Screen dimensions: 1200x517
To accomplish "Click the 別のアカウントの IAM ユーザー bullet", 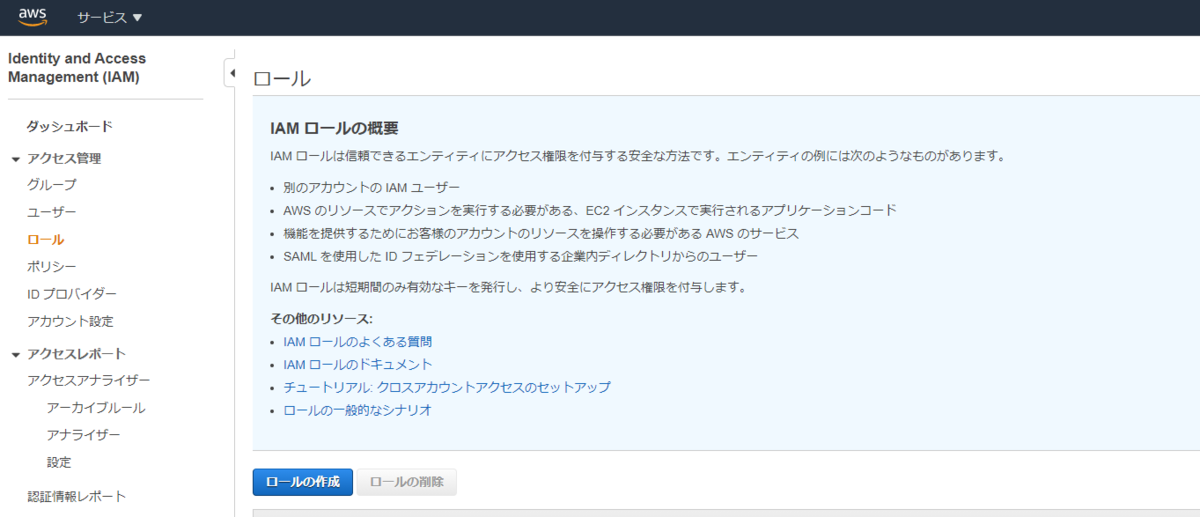I will click(372, 188).
